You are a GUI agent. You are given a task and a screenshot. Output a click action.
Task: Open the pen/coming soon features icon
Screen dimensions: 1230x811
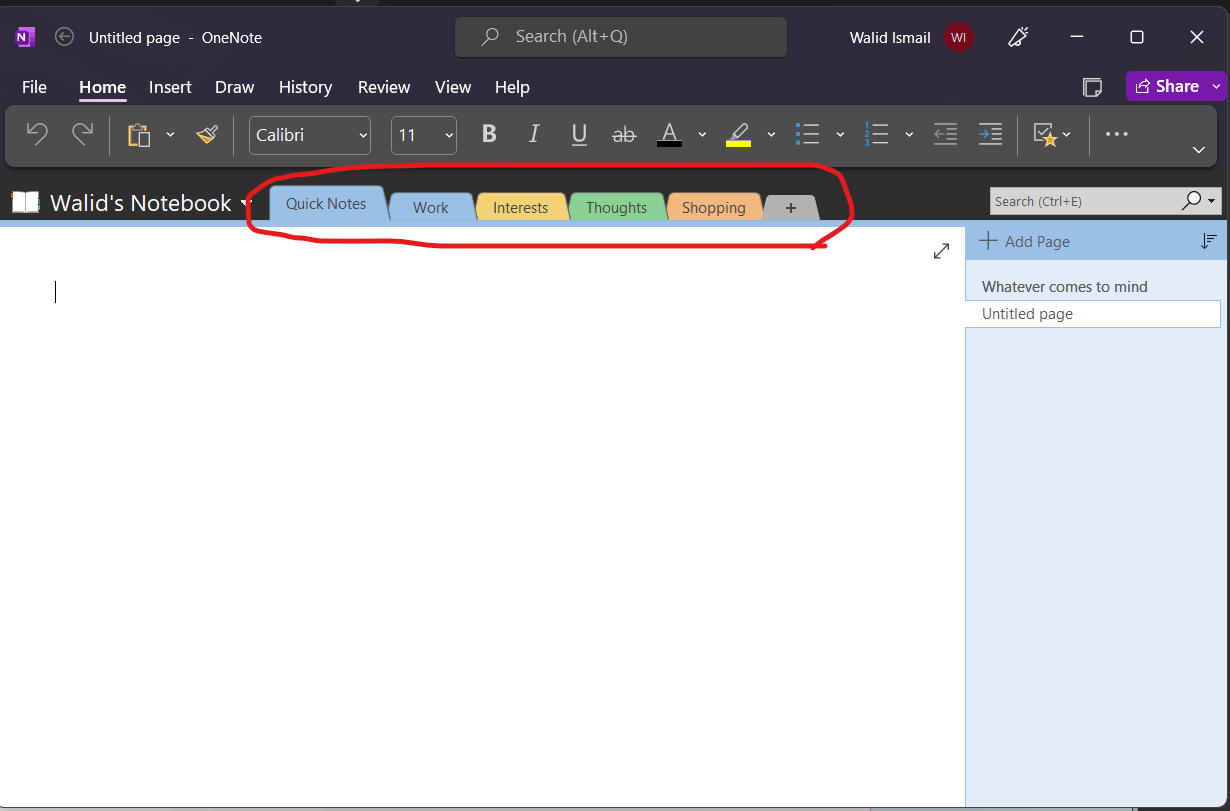(x=1018, y=37)
